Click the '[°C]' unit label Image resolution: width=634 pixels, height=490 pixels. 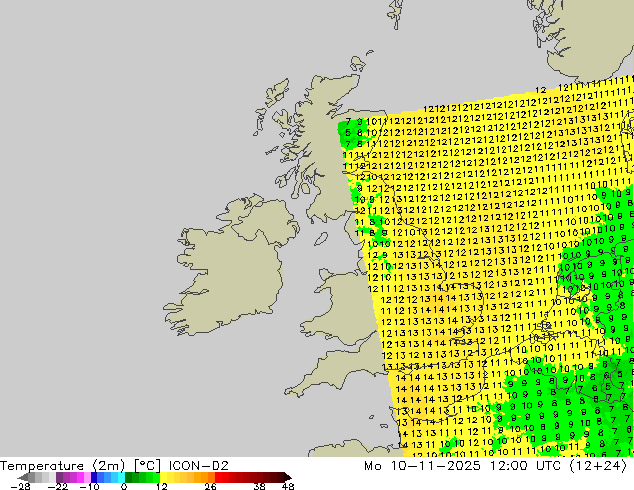[147, 466]
